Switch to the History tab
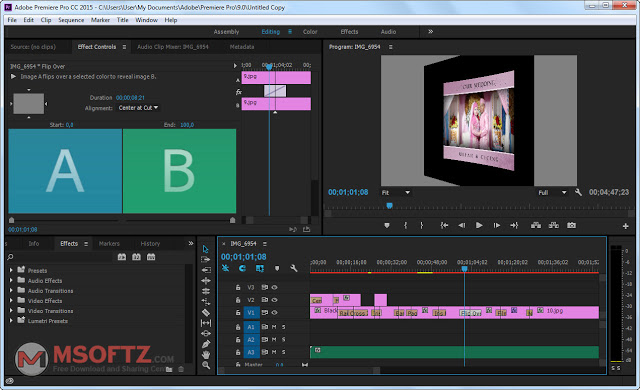The height and width of the screenshot is (390, 640). (150, 244)
